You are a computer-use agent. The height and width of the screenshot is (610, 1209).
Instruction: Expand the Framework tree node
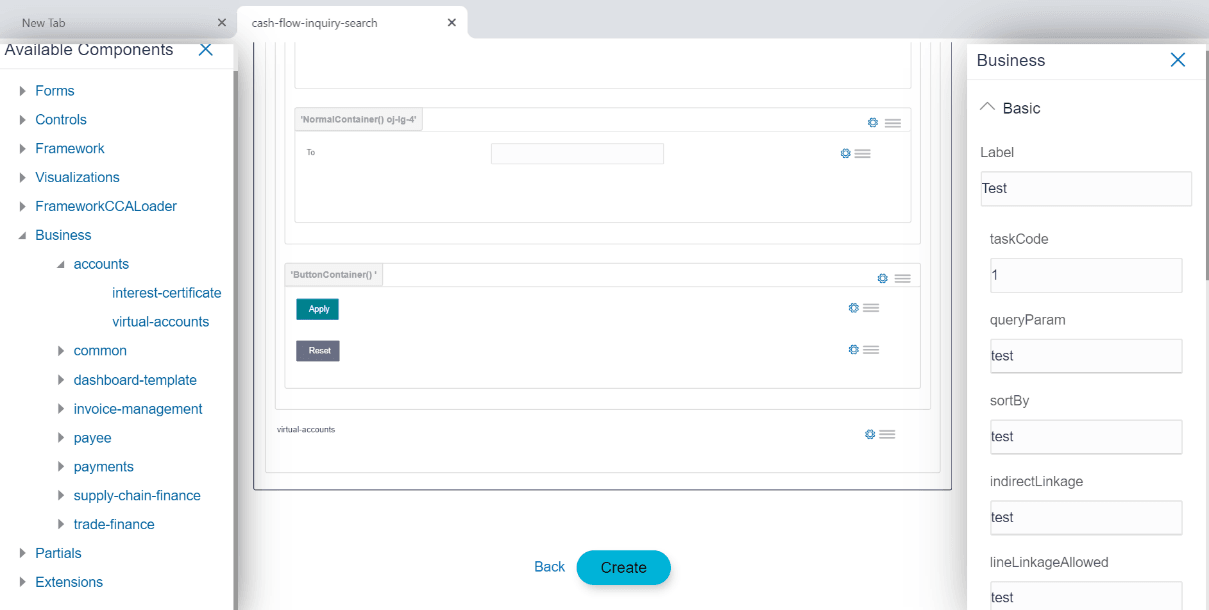coord(23,149)
